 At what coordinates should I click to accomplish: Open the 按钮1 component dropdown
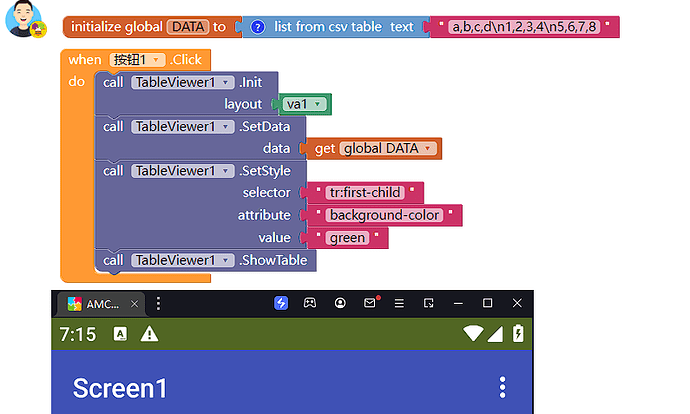tap(138, 60)
